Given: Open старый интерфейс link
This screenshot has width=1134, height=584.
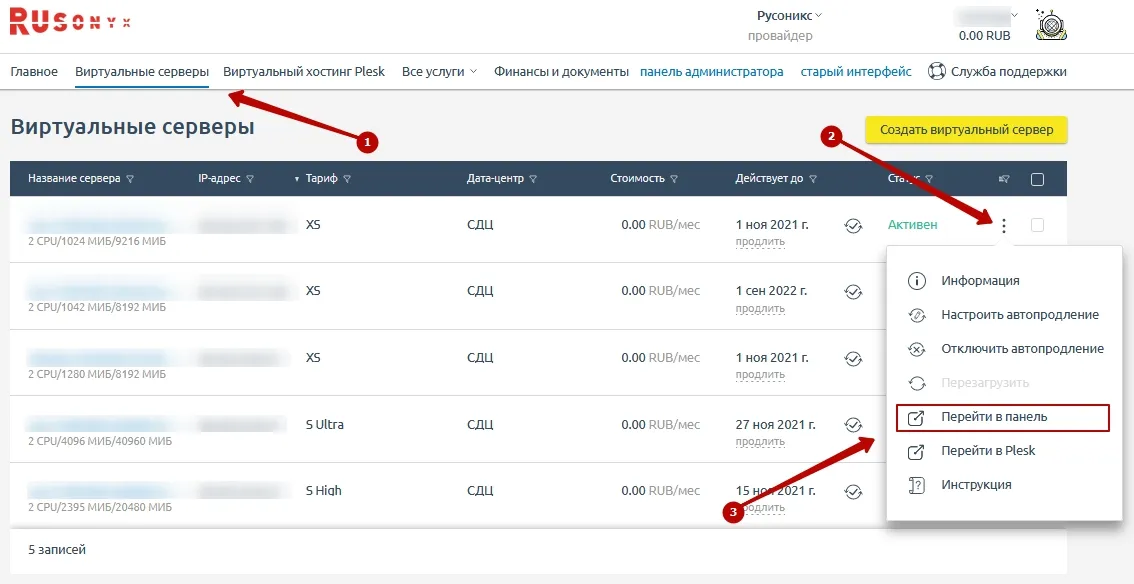Looking at the screenshot, I should point(856,72).
